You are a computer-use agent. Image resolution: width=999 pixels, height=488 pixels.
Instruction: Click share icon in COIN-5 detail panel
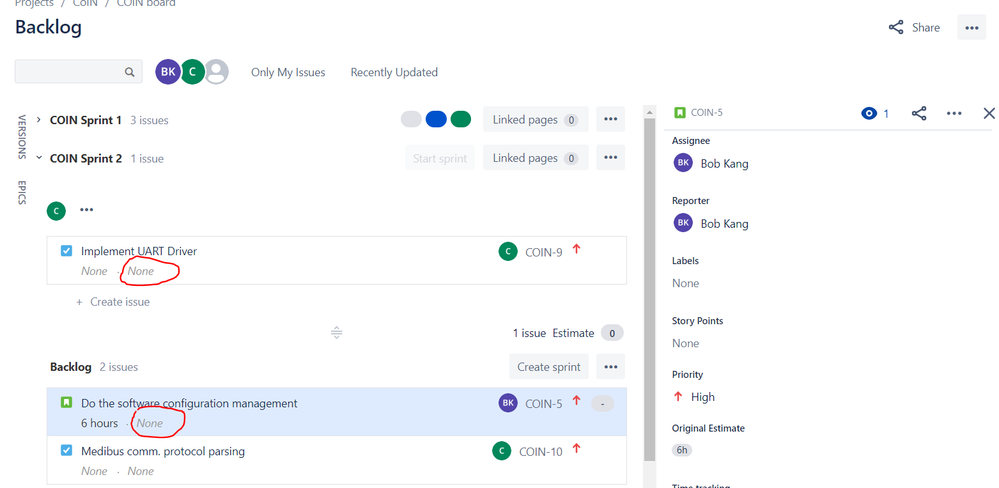[919, 113]
